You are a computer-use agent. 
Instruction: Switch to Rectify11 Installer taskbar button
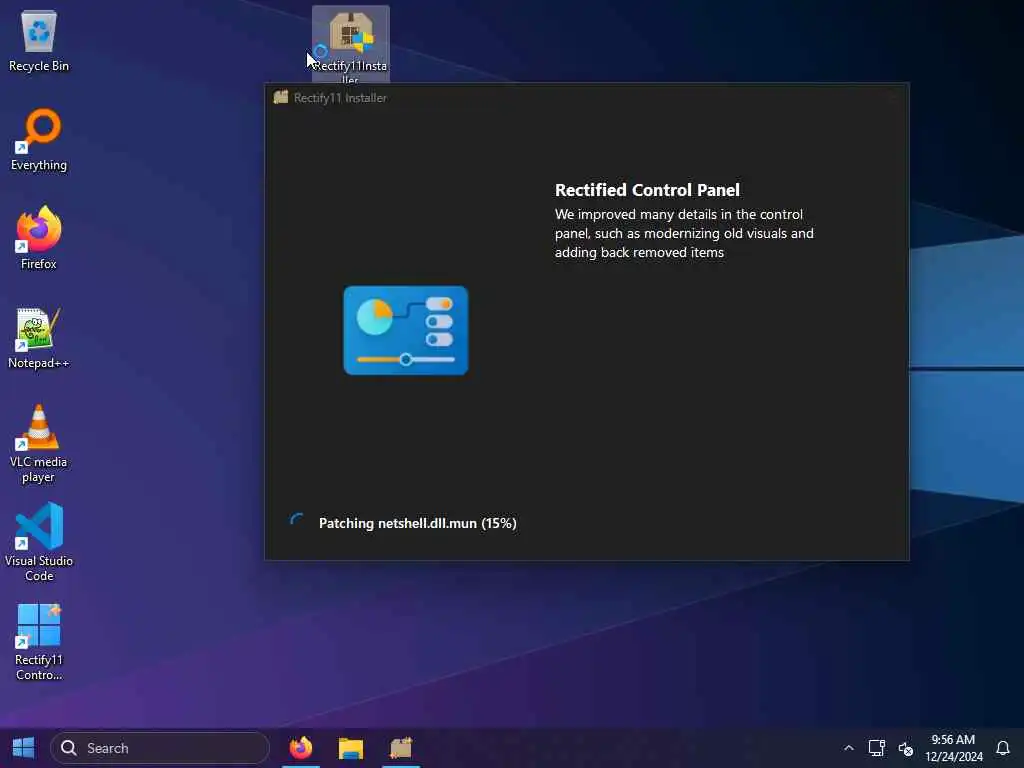pos(401,748)
